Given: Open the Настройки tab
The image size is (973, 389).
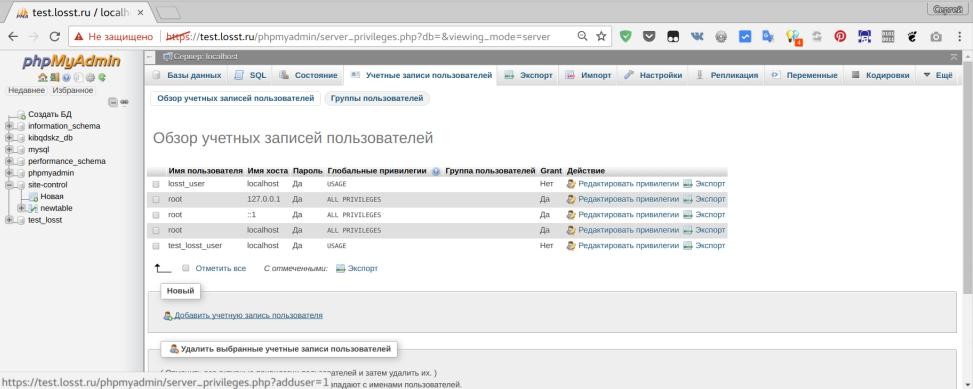Looking at the screenshot, I should click(653, 75).
